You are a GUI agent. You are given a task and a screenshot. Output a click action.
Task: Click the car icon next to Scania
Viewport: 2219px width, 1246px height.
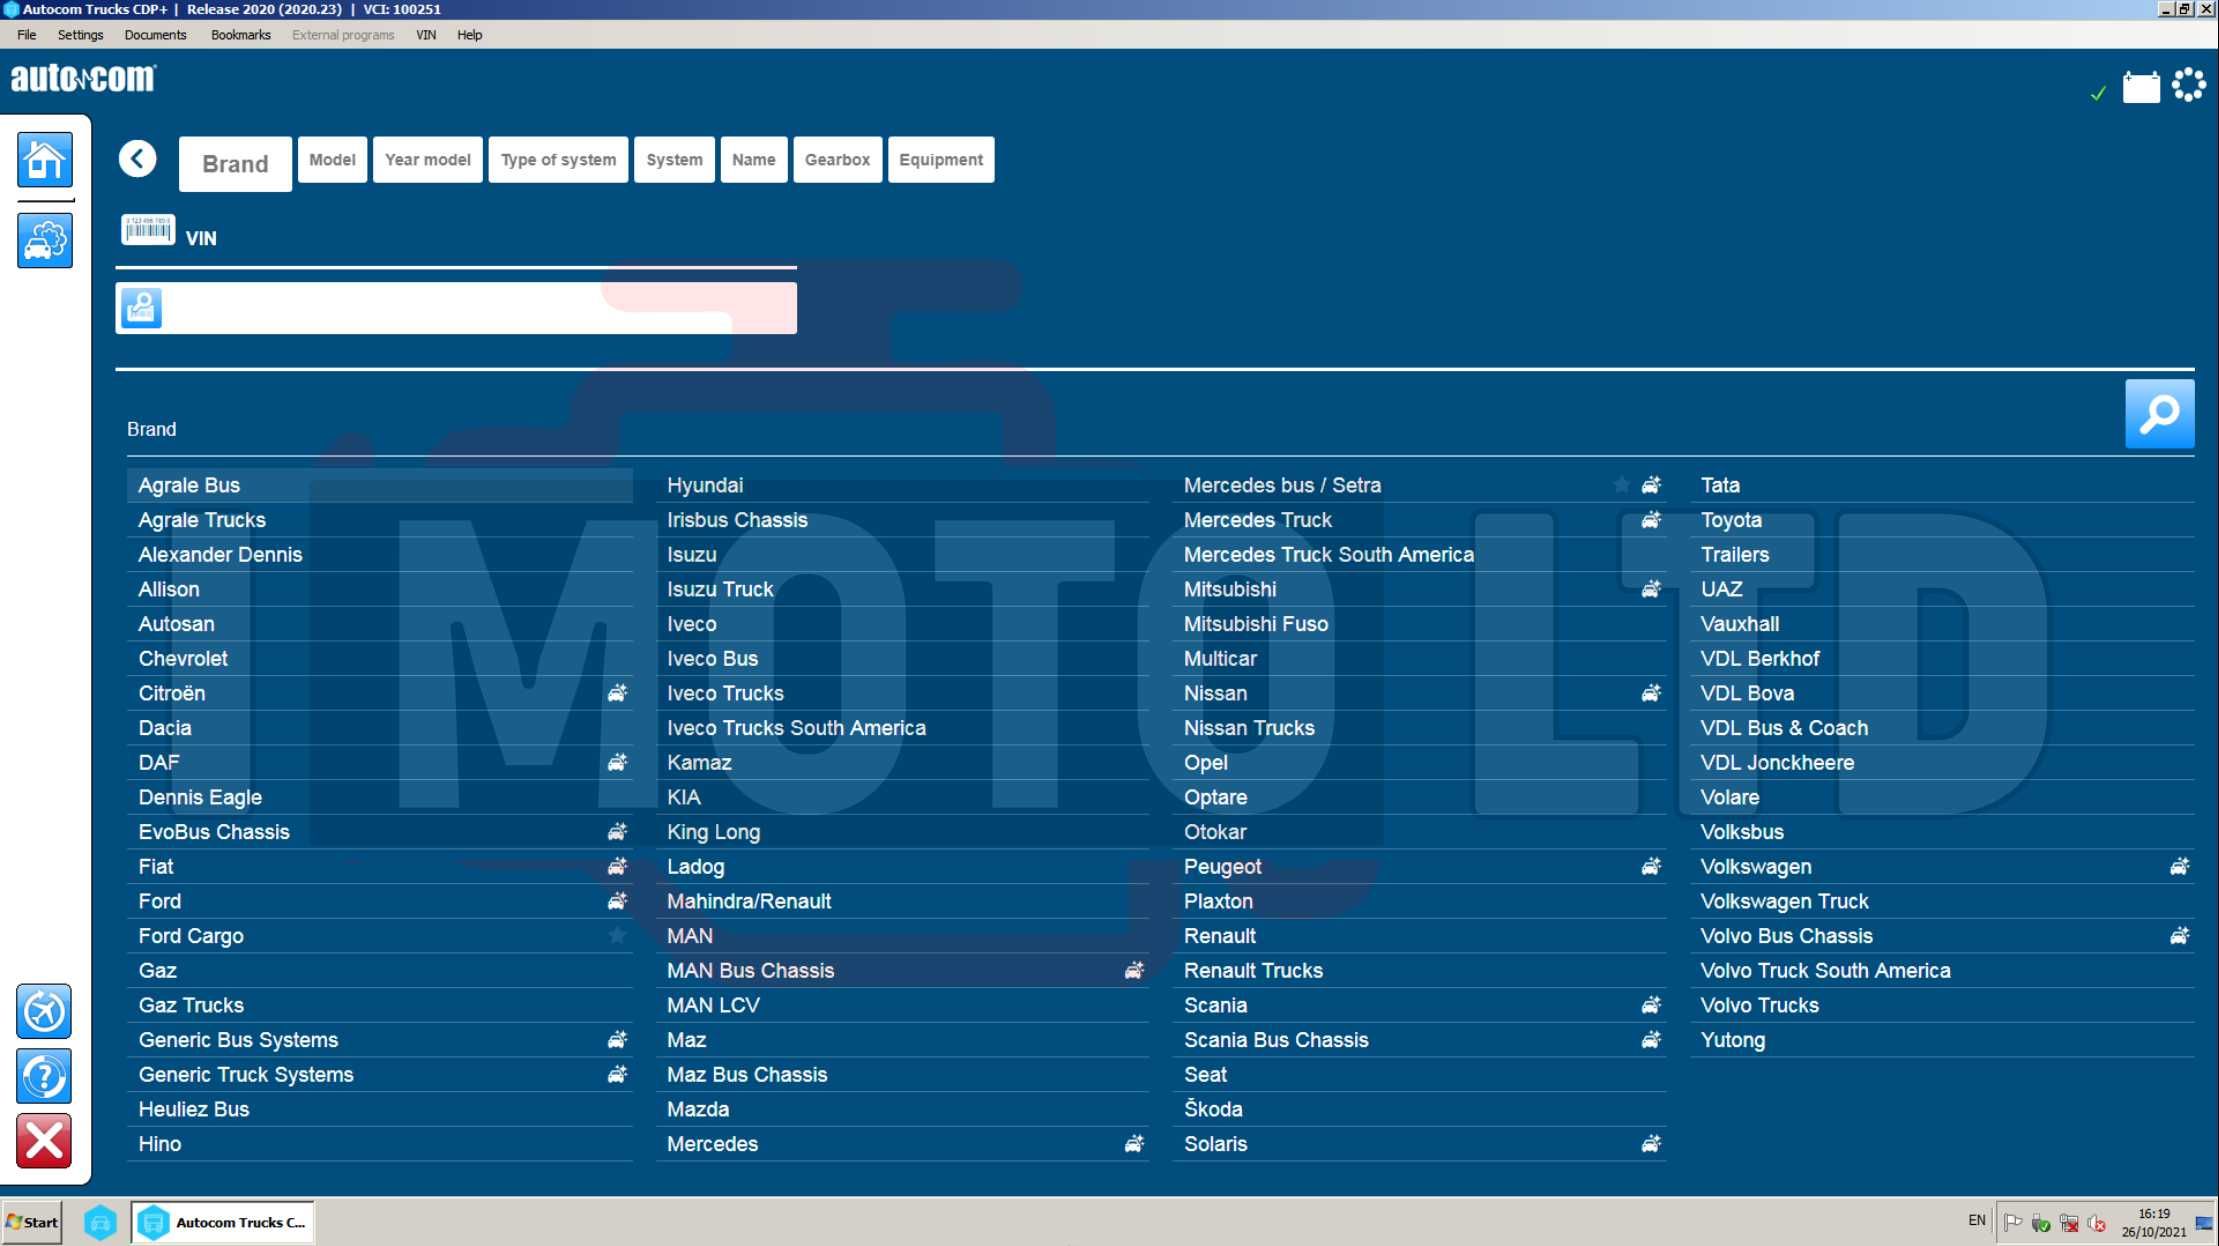[1651, 1005]
